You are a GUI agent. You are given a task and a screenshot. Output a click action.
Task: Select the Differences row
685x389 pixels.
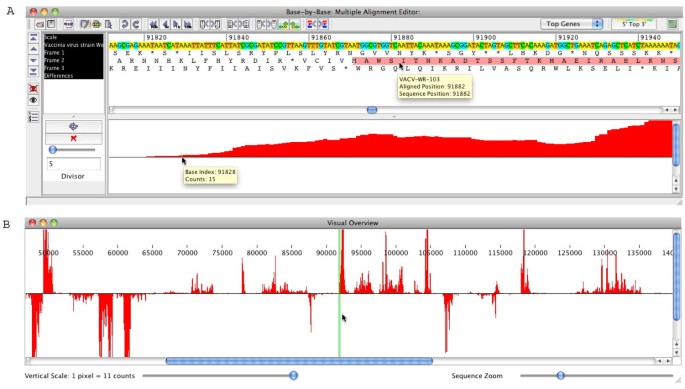click(73, 76)
